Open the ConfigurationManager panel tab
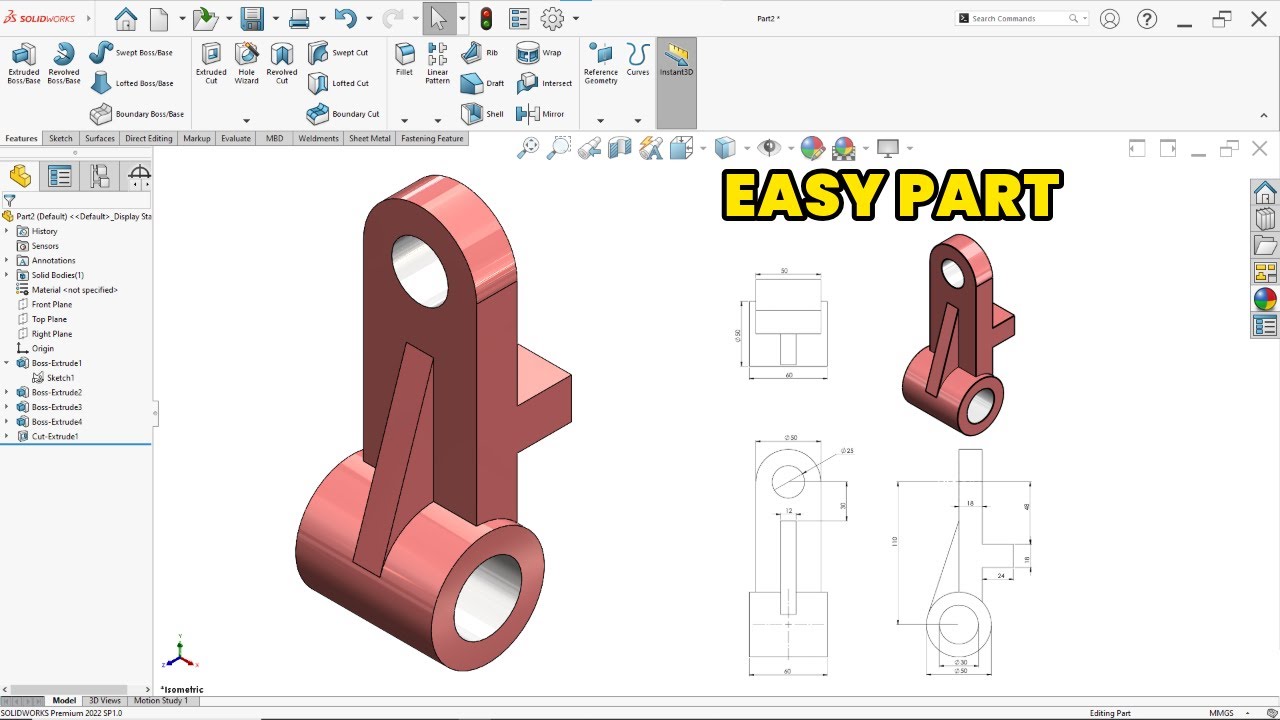This screenshot has width=1280, height=720. [99, 177]
